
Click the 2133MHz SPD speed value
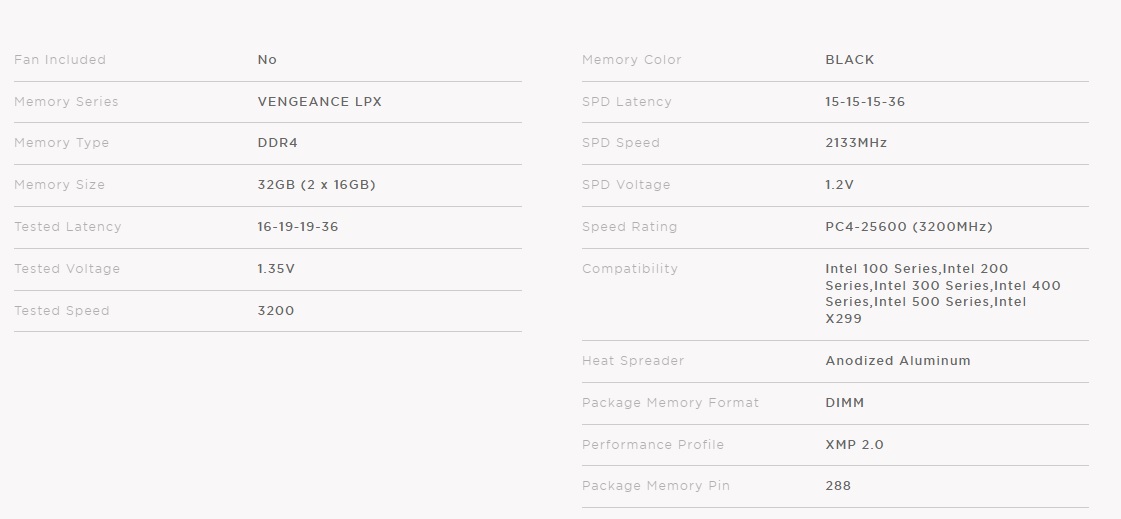856,143
